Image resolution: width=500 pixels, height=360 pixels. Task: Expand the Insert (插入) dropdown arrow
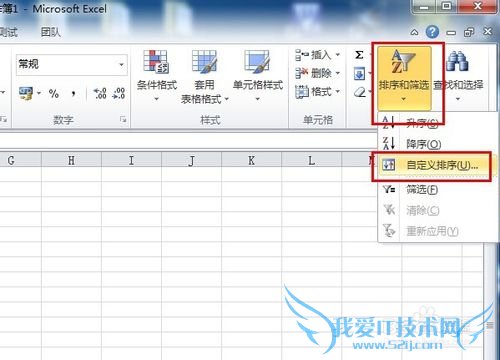[338, 55]
